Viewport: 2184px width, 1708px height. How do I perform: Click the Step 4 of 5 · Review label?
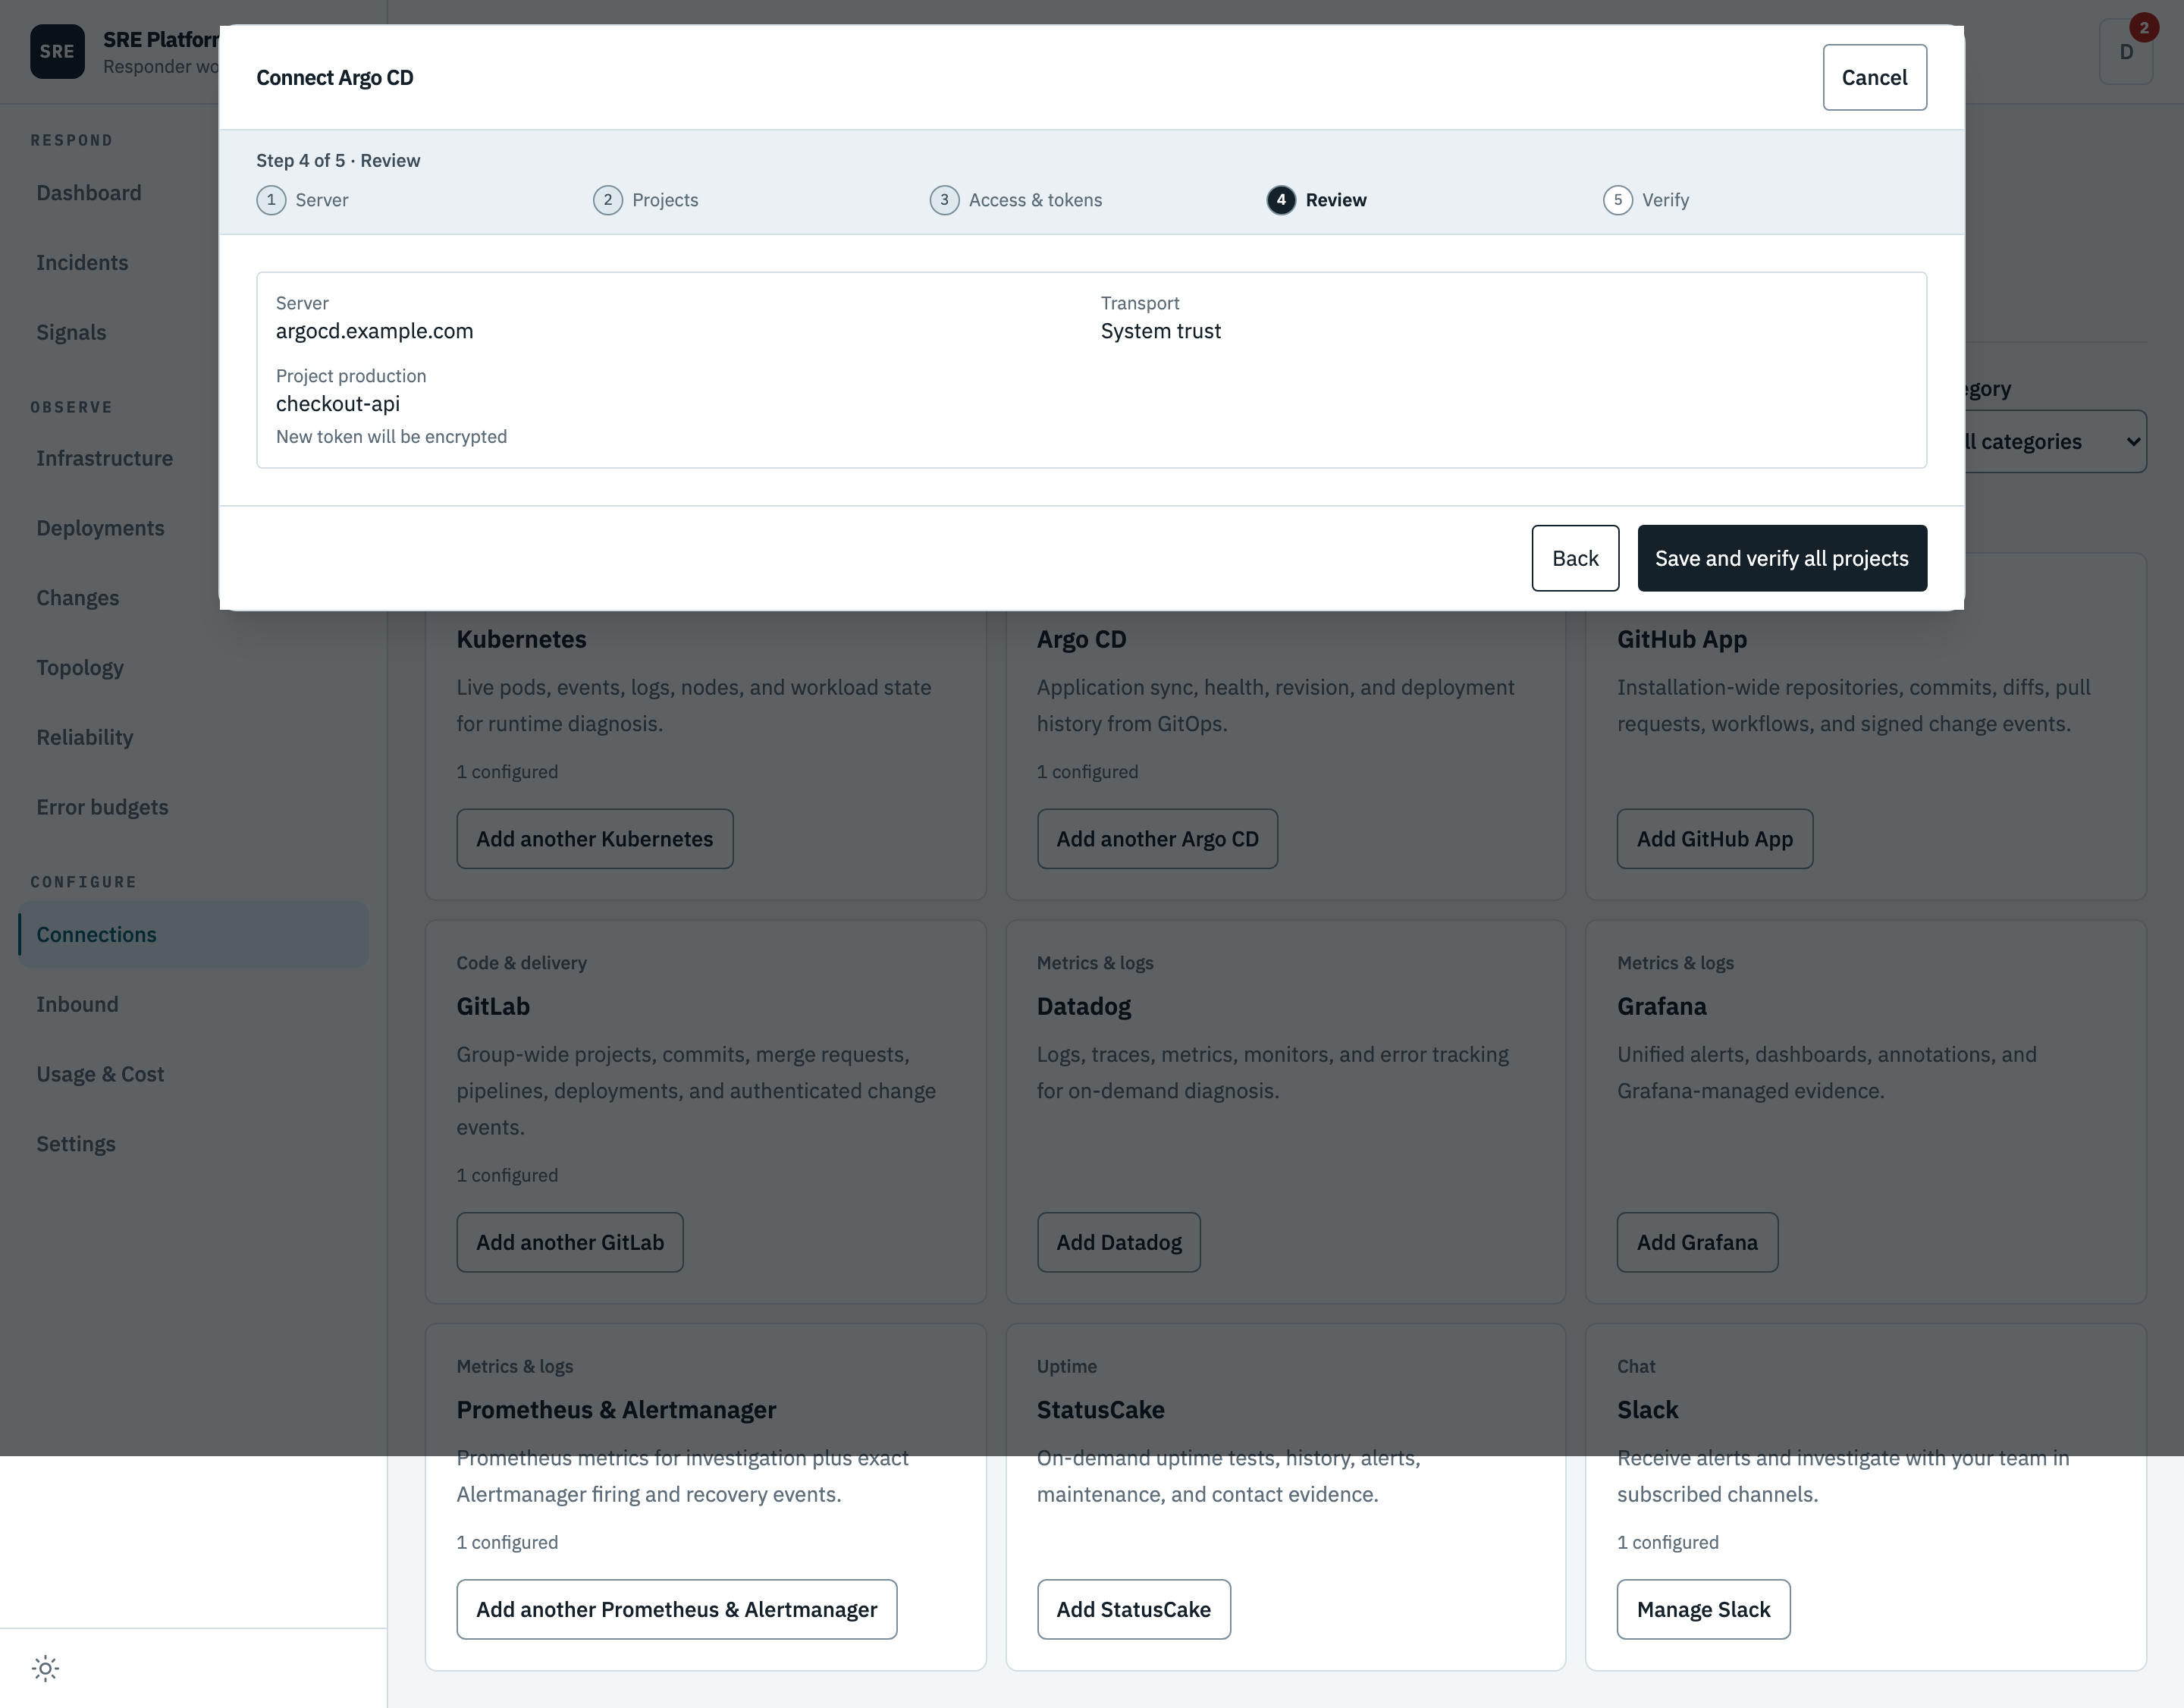338,161
